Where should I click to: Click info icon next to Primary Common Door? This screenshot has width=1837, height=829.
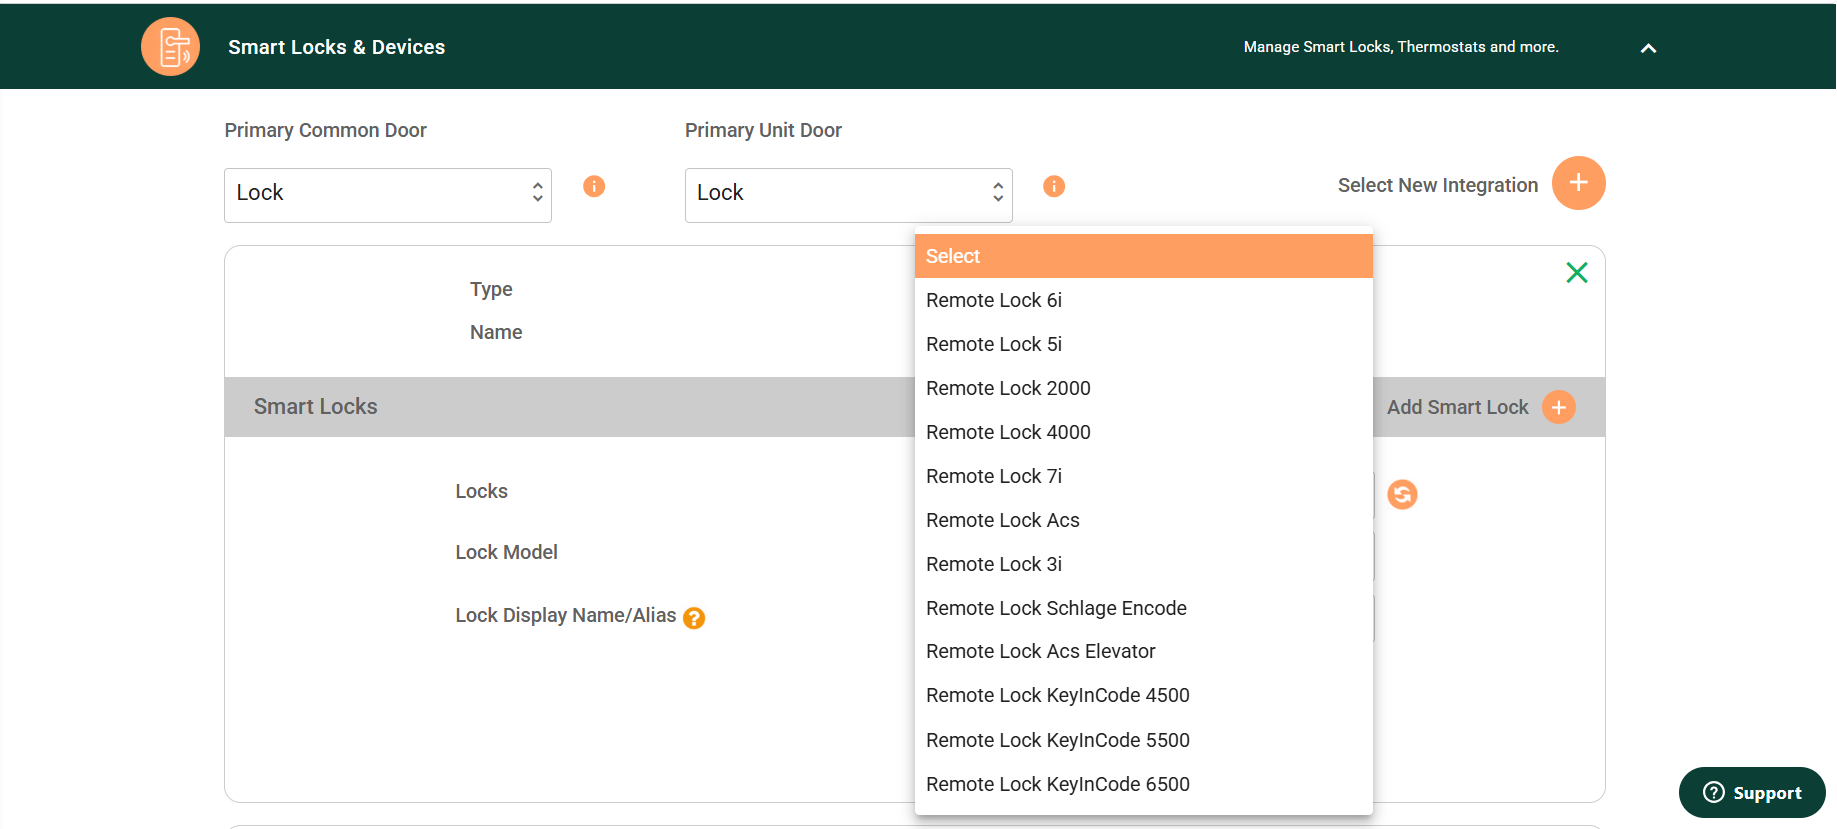[x=594, y=186]
